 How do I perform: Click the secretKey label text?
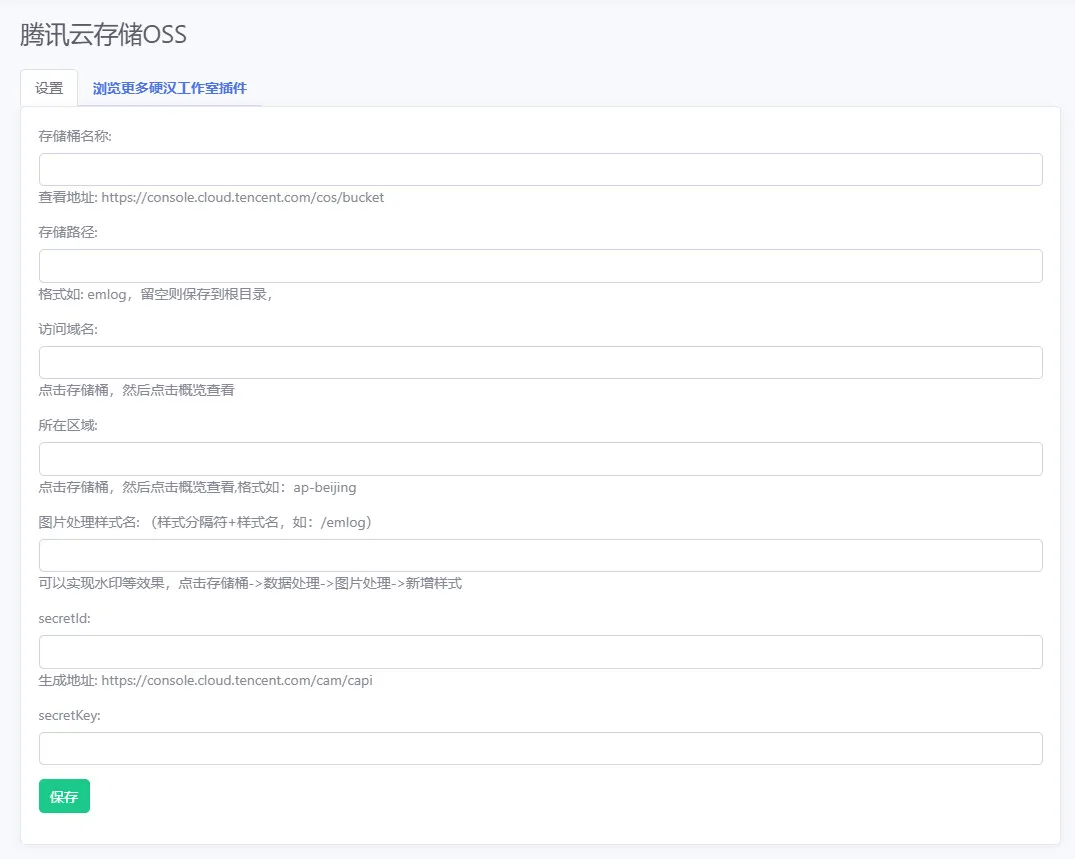[69, 716]
